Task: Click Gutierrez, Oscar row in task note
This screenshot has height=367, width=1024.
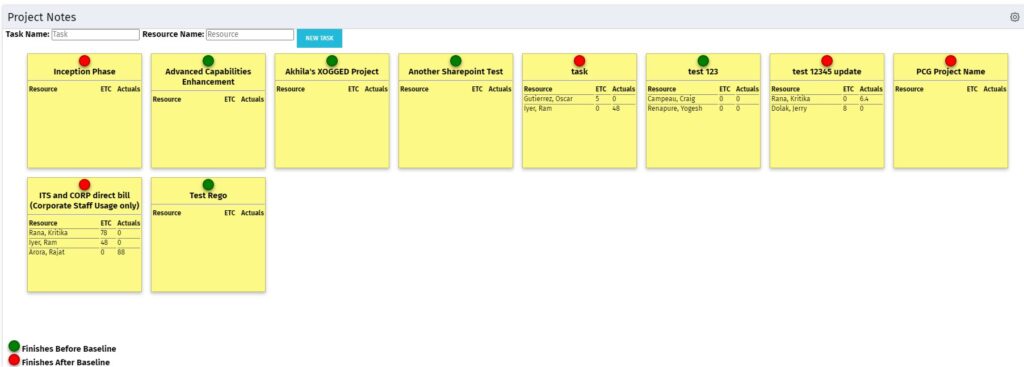Action: point(579,99)
